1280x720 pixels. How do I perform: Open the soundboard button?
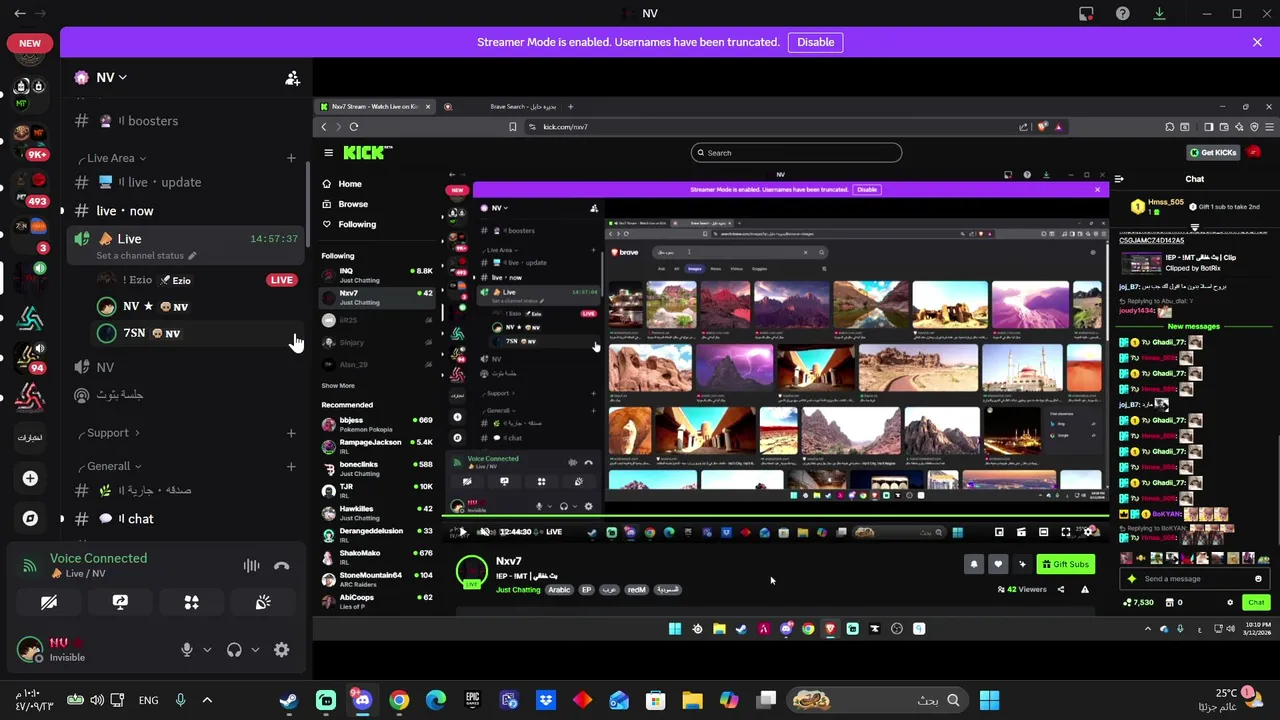coord(263,602)
